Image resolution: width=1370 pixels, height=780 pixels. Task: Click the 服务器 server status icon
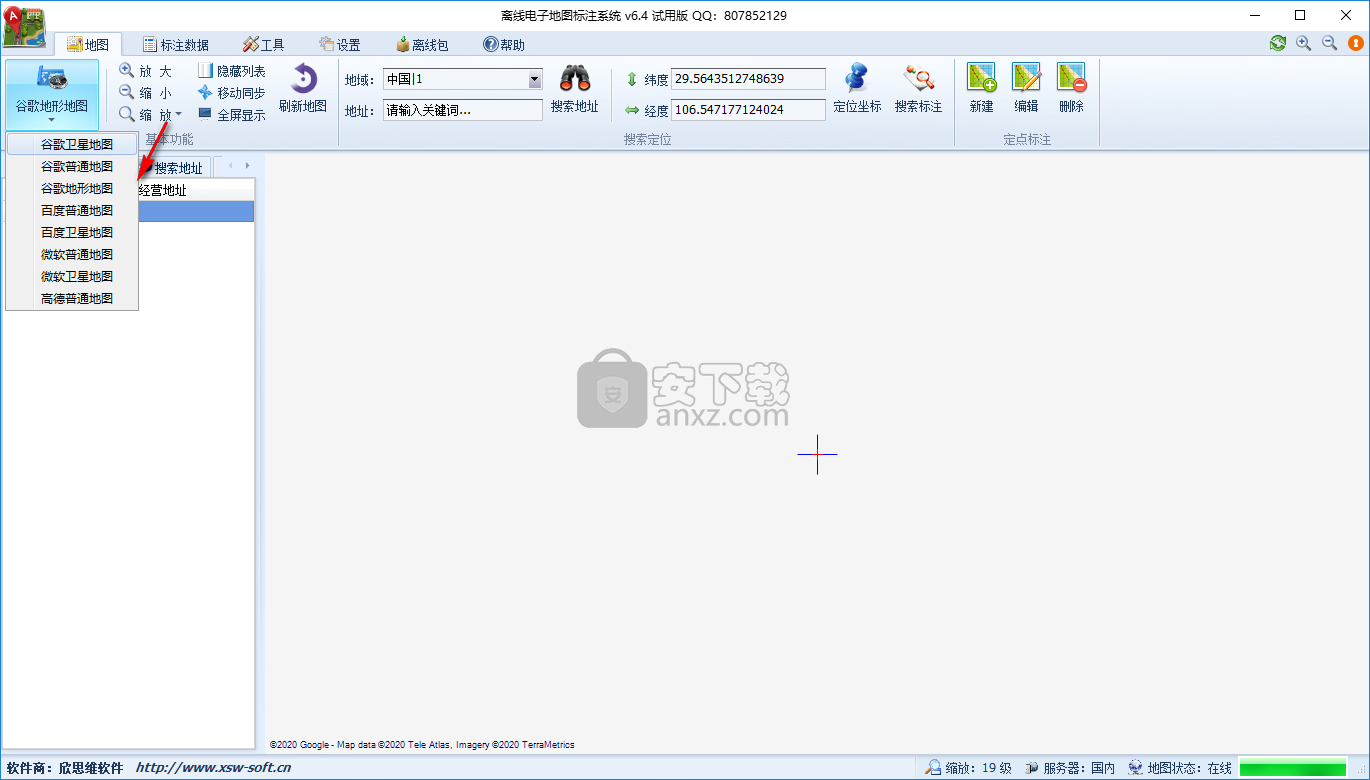pyautogui.click(x=1032, y=768)
